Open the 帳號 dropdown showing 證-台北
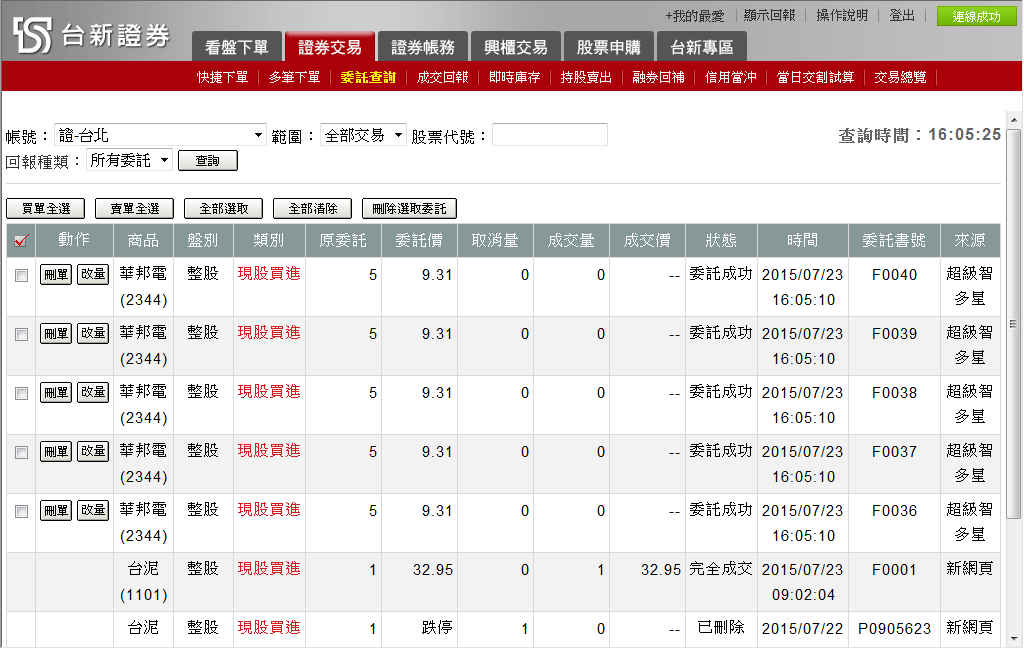This screenshot has height=648, width=1024. [x=161, y=135]
